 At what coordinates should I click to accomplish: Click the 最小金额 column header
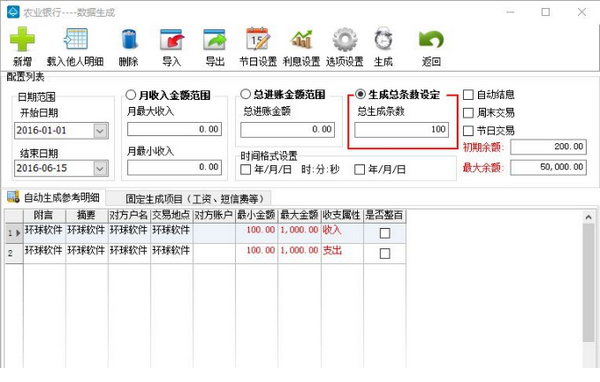coord(257,215)
